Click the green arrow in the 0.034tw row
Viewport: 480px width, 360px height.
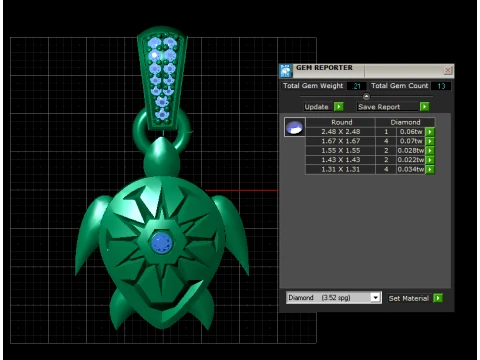pos(430,169)
